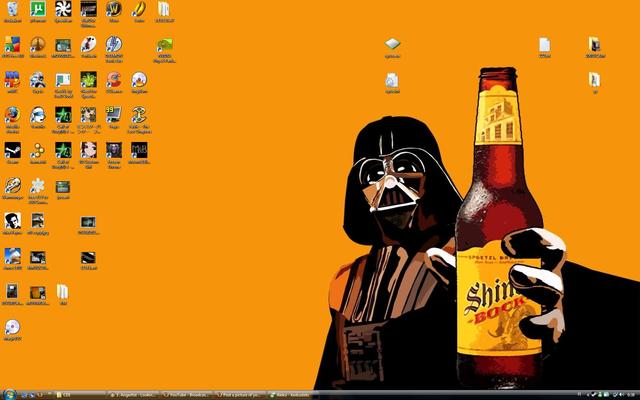640x400 pixels.
Task: Switch to the 'Post a picture' taskbar button
Action: coord(240,395)
